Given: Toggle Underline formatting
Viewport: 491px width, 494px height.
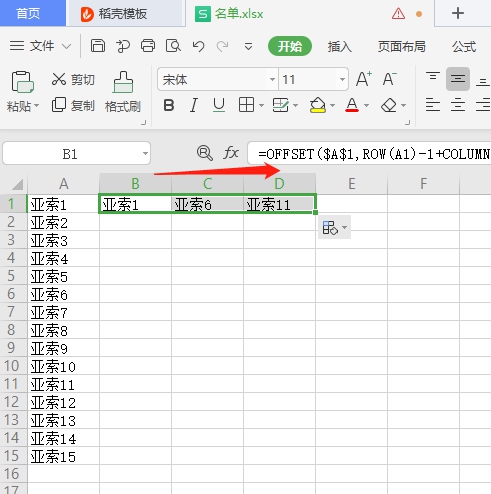Looking at the screenshot, I should (219, 105).
